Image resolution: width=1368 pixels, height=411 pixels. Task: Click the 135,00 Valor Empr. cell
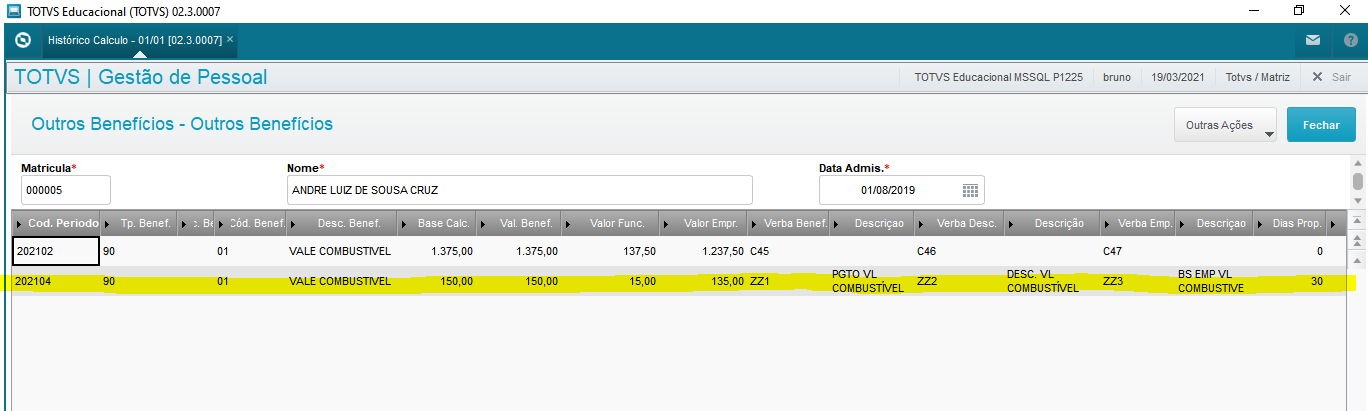[704, 282]
